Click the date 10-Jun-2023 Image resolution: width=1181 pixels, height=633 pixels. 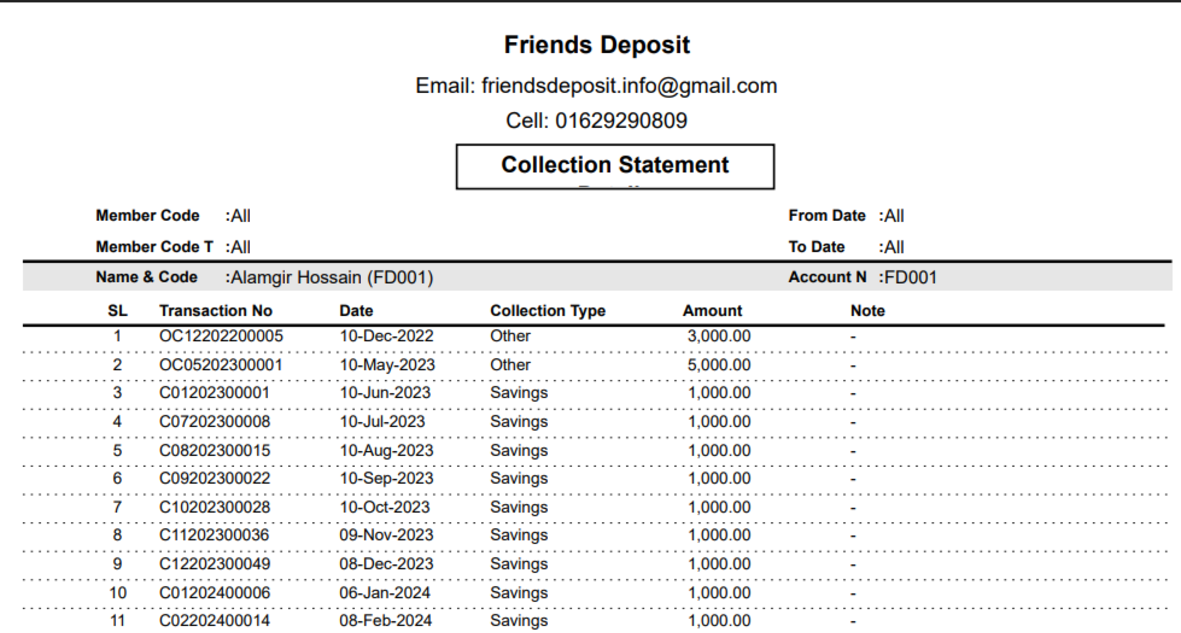pyautogui.click(x=385, y=393)
